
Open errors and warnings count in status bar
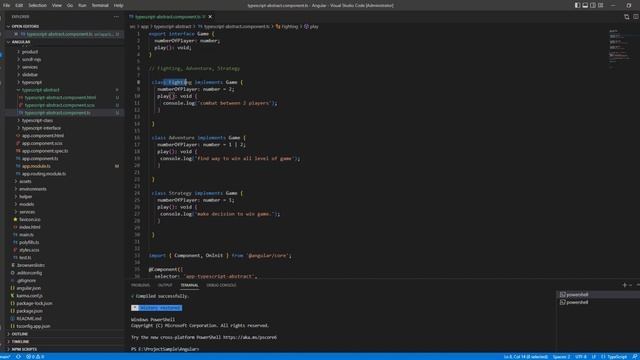coord(35,357)
